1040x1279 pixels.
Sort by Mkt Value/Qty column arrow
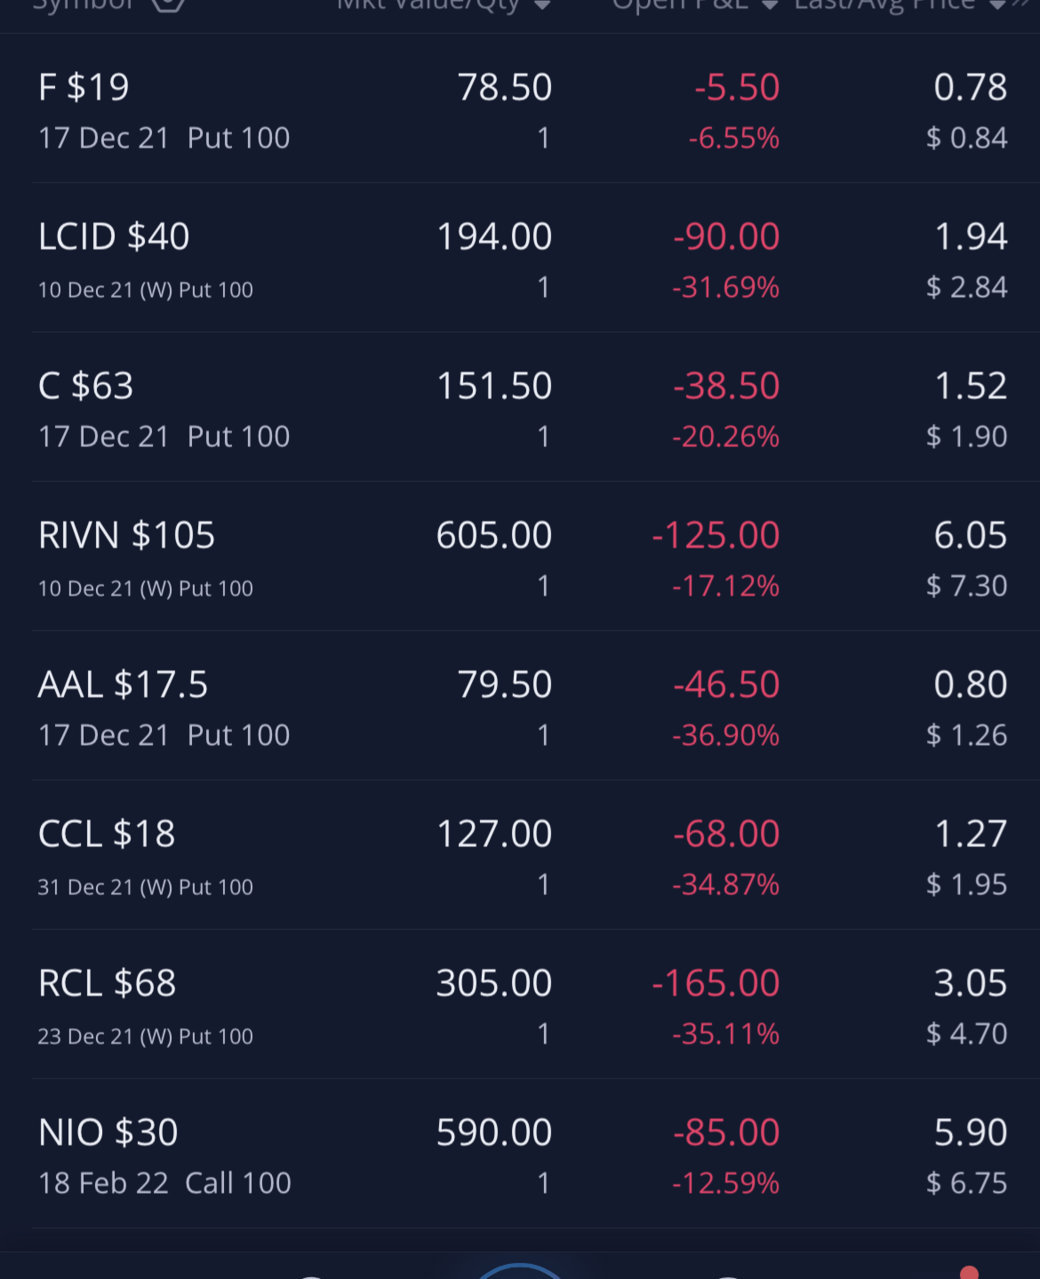(542, 4)
